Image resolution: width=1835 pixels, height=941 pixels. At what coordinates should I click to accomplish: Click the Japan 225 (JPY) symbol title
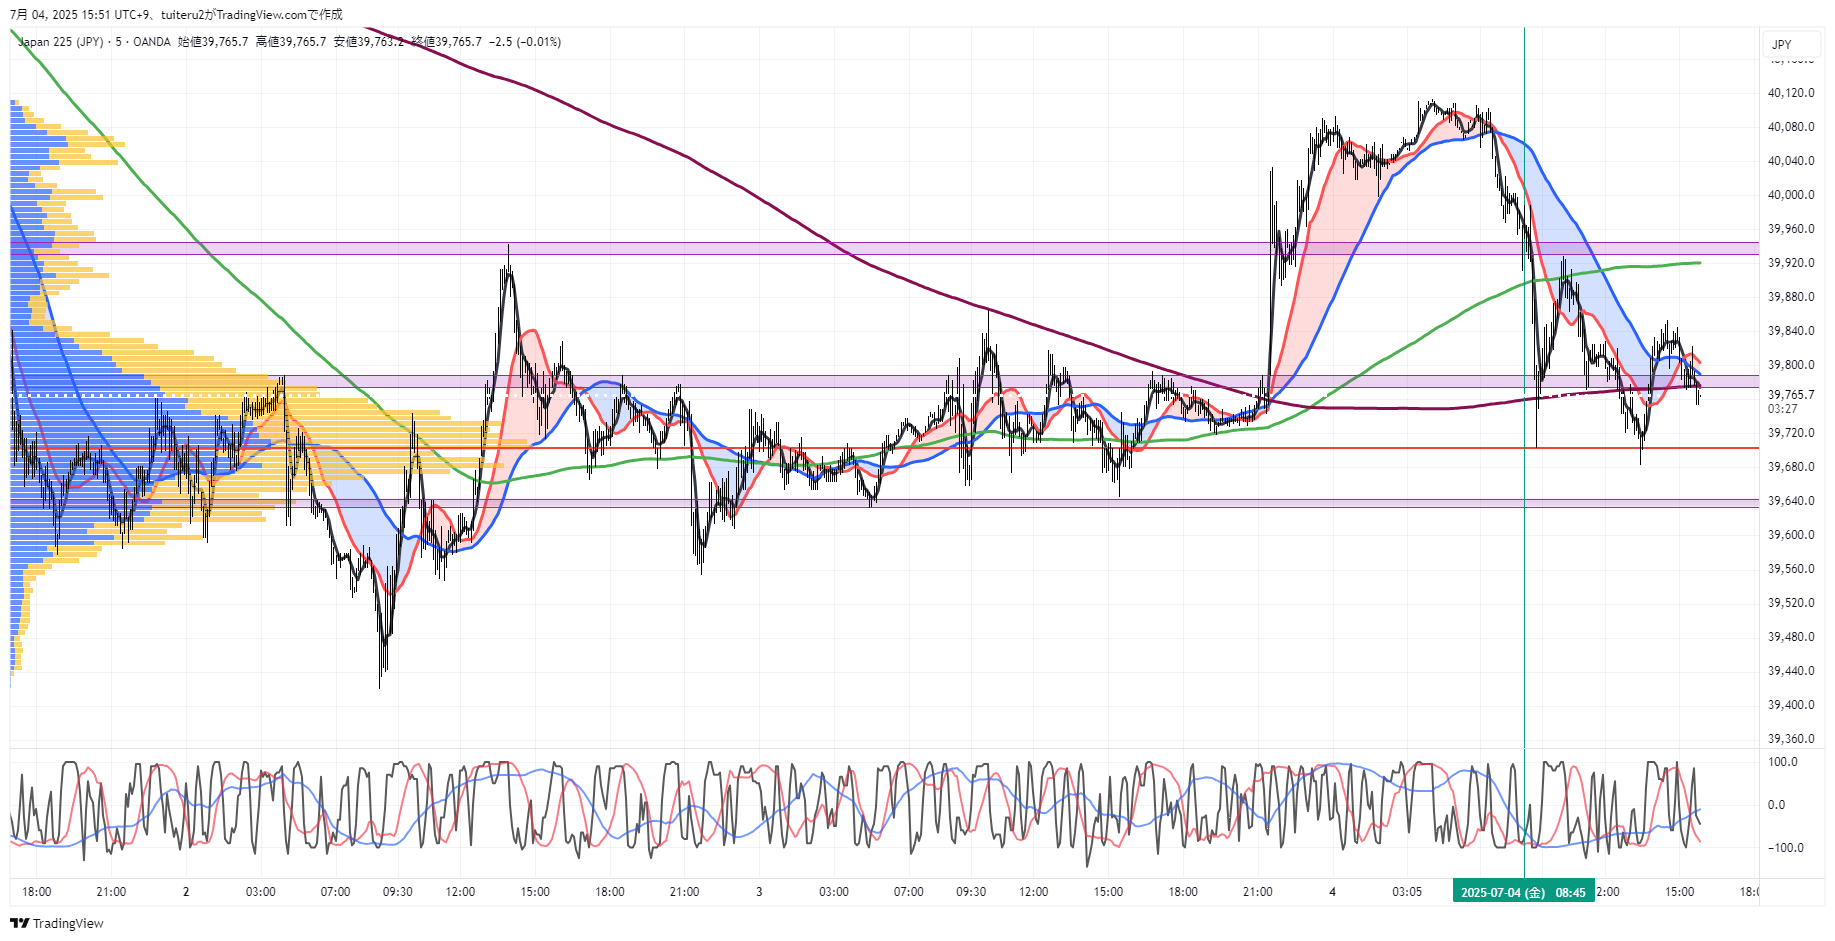point(60,42)
